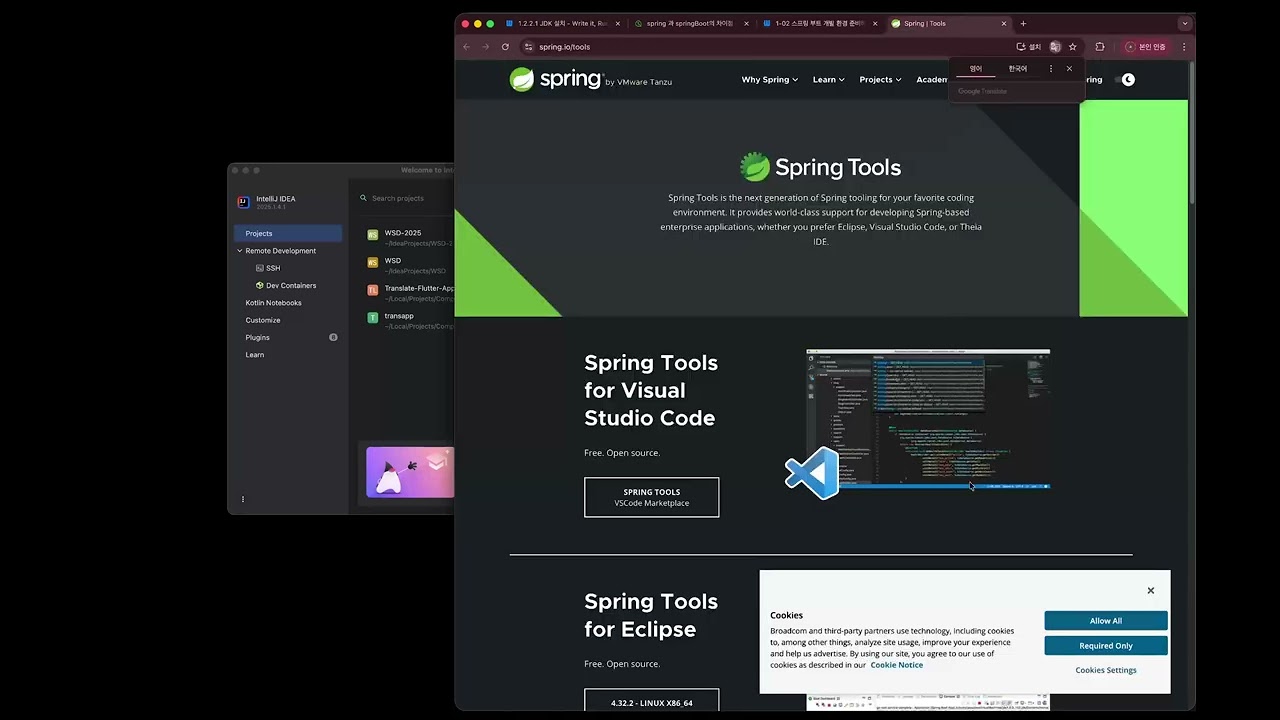Open Plugins in IntelliJ sidebar

[257, 337]
